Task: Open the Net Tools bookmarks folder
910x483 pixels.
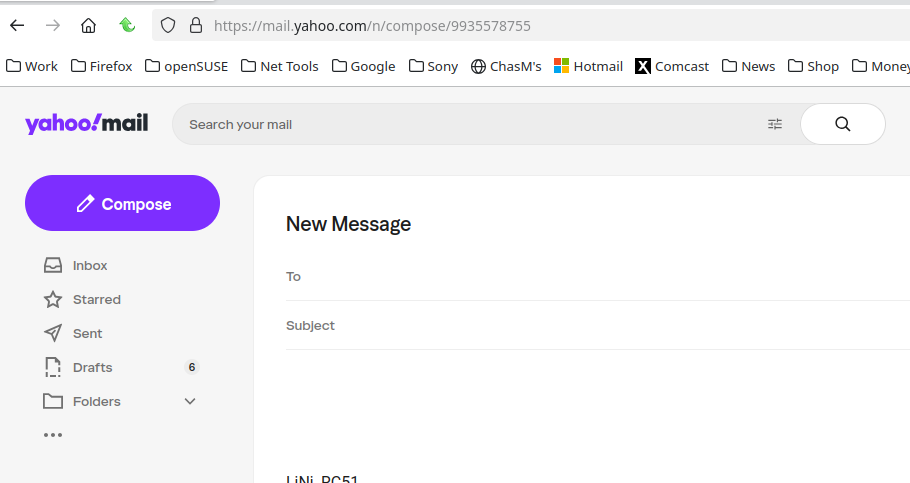Action: coord(279,66)
